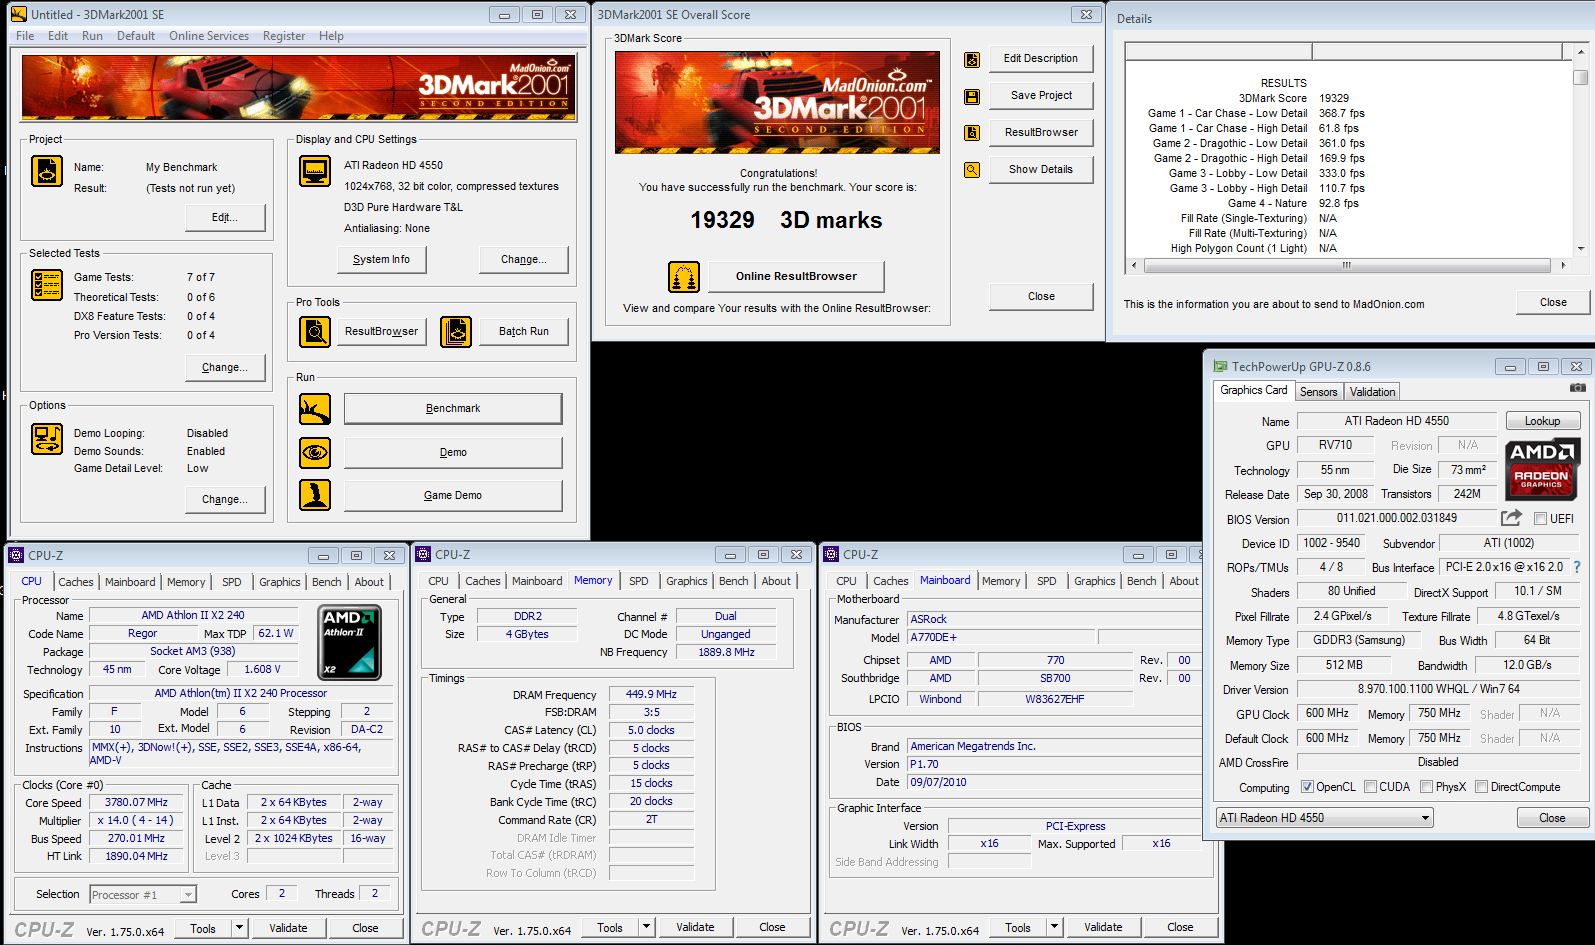Click the GPU-Z BIOS share/export icon

click(x=1511, y=518)
